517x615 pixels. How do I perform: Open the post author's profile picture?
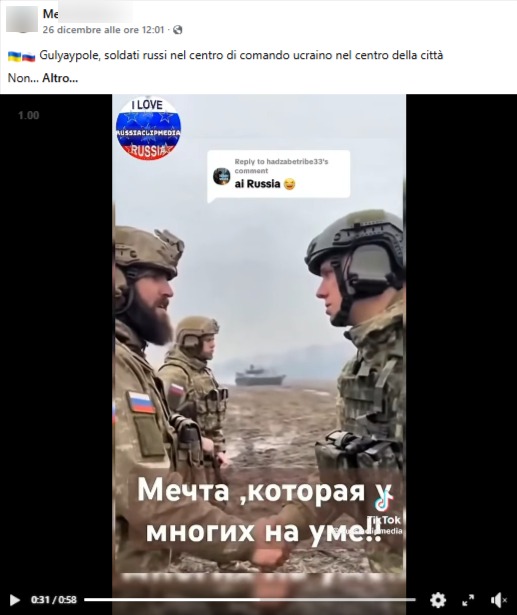click(x=22, y=19)
